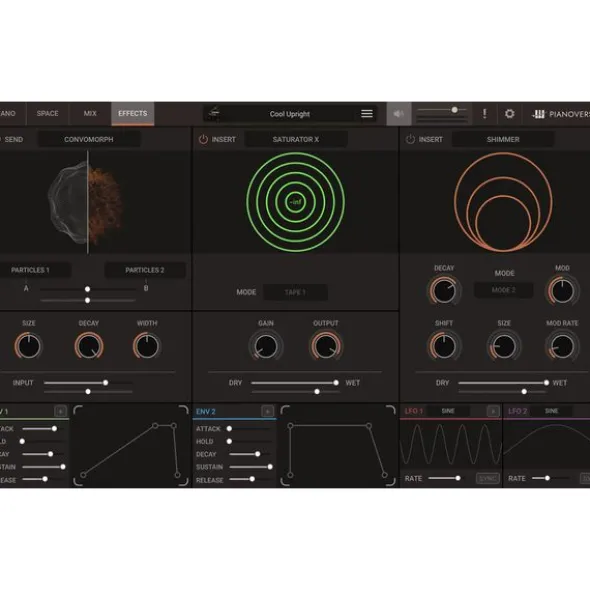Click the Shimmer SHIFT knob
The width and height of the screenshot is (590, 591).
click(444, 346)
